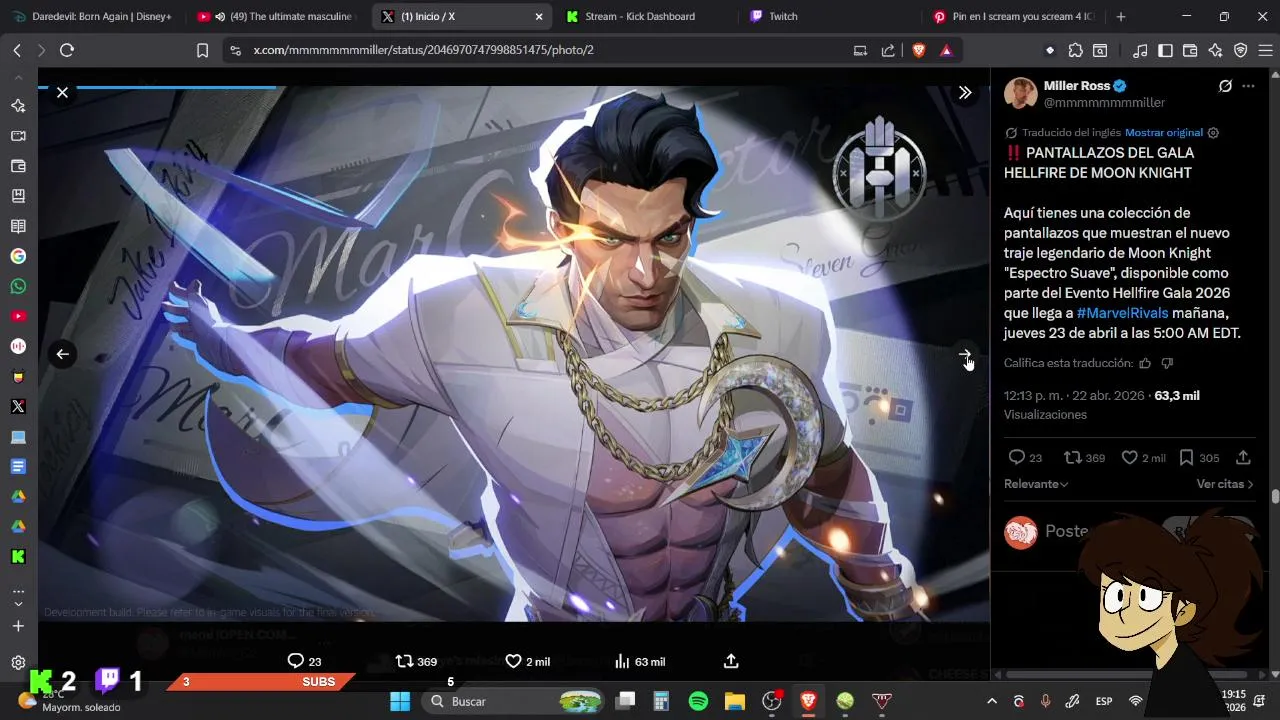Toggle the browser sidebar panel
Viewport: 1280px width, 720px height.
[x=1165, y=50]
